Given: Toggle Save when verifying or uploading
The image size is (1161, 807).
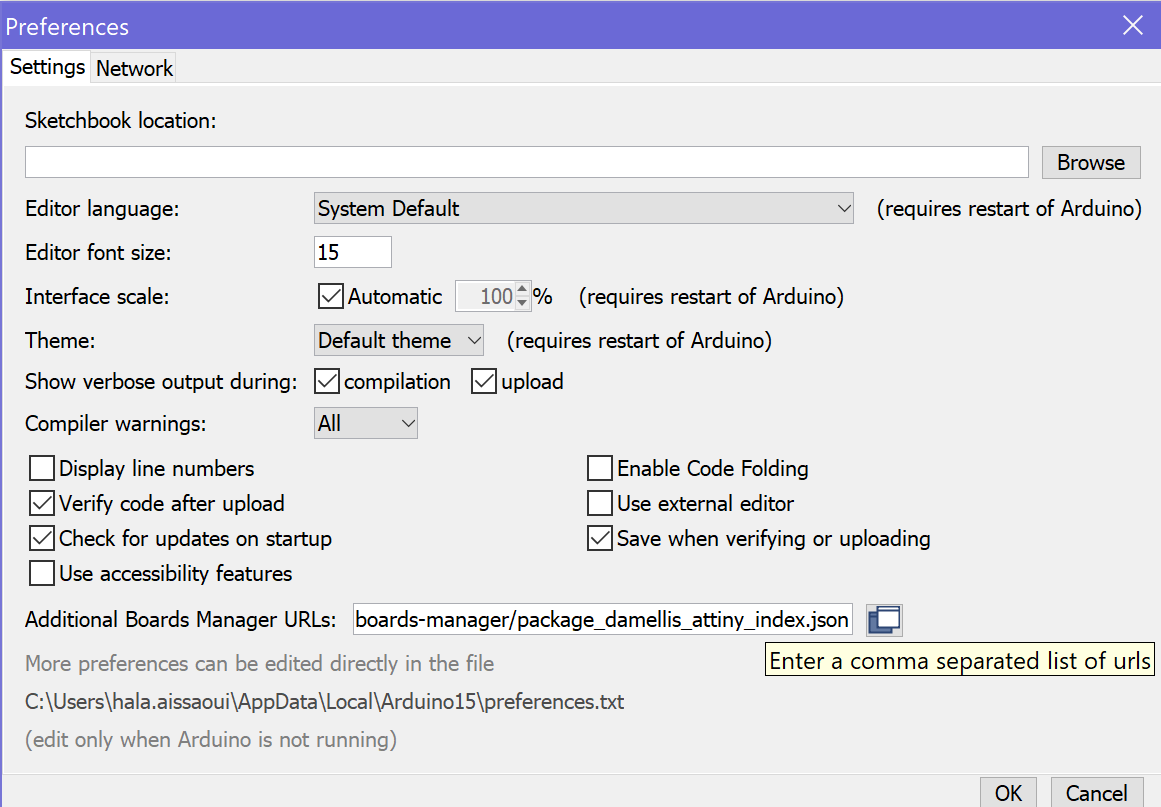Looking at the screenshot, I should (x=600, y=539).
